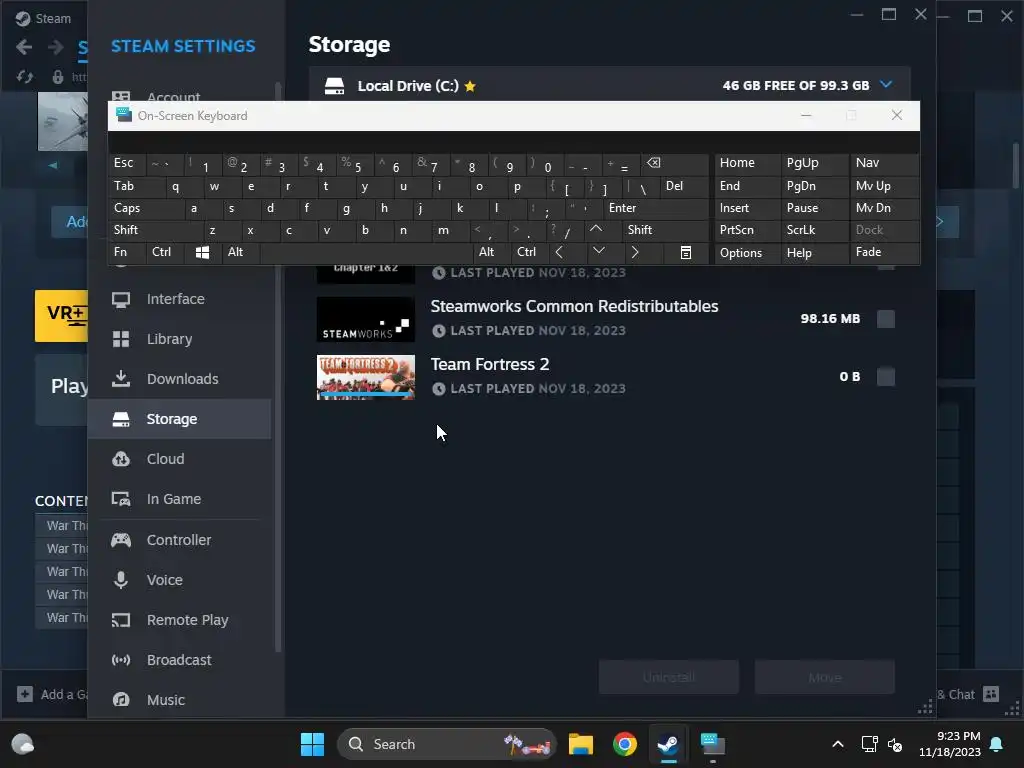Open Broadcast settings signal icon
Image resolution: width=1024 pixels, height=768 pixels.
pos(121,660)
